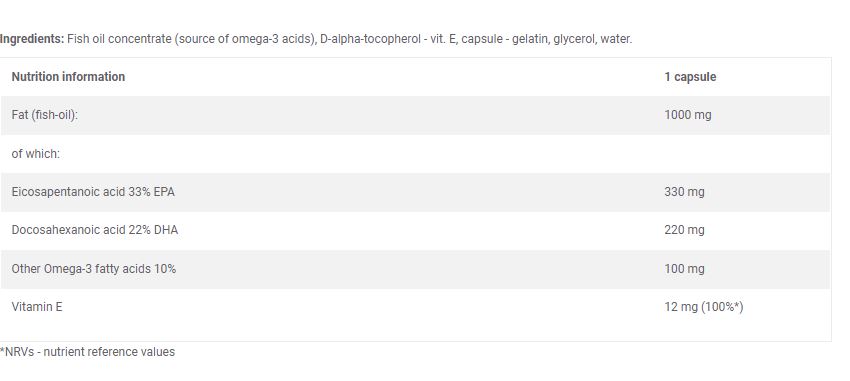Select the 12 mg (100%*) value
The image size is (850, 381).
(704, 307)
